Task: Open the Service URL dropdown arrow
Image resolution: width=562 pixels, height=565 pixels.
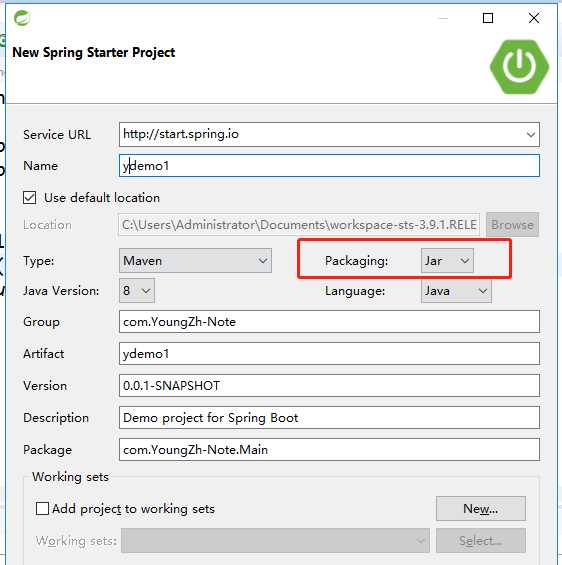Action: pyautogui.click(x=530, y=135)
